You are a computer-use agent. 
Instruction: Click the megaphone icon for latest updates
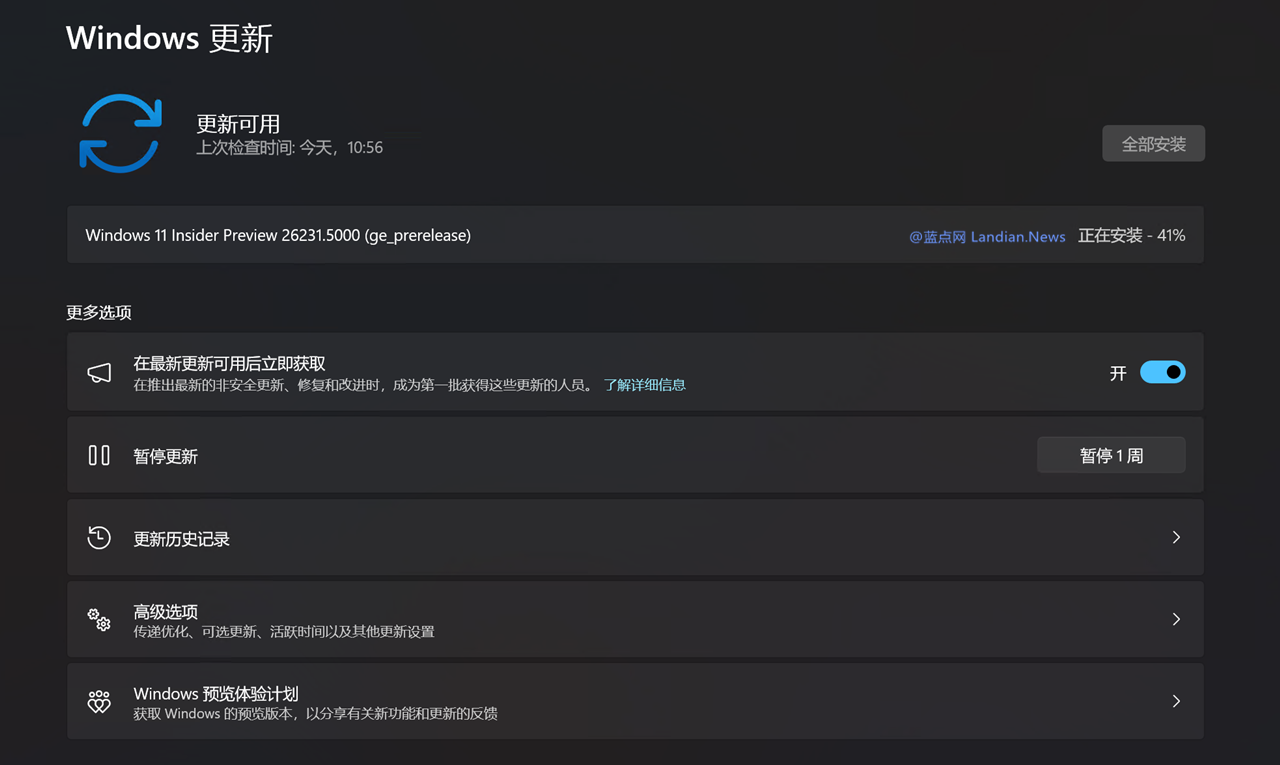pyautogui.click(x=99, y=373)
